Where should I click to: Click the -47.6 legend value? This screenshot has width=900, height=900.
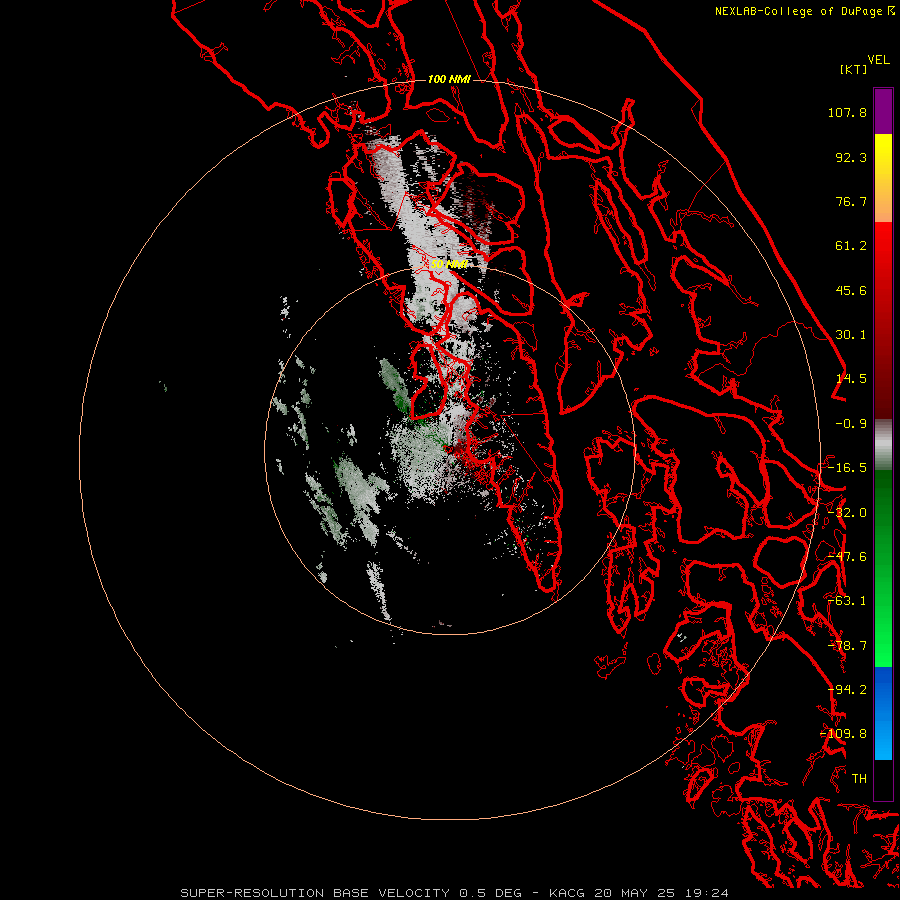tap(847, 557)
